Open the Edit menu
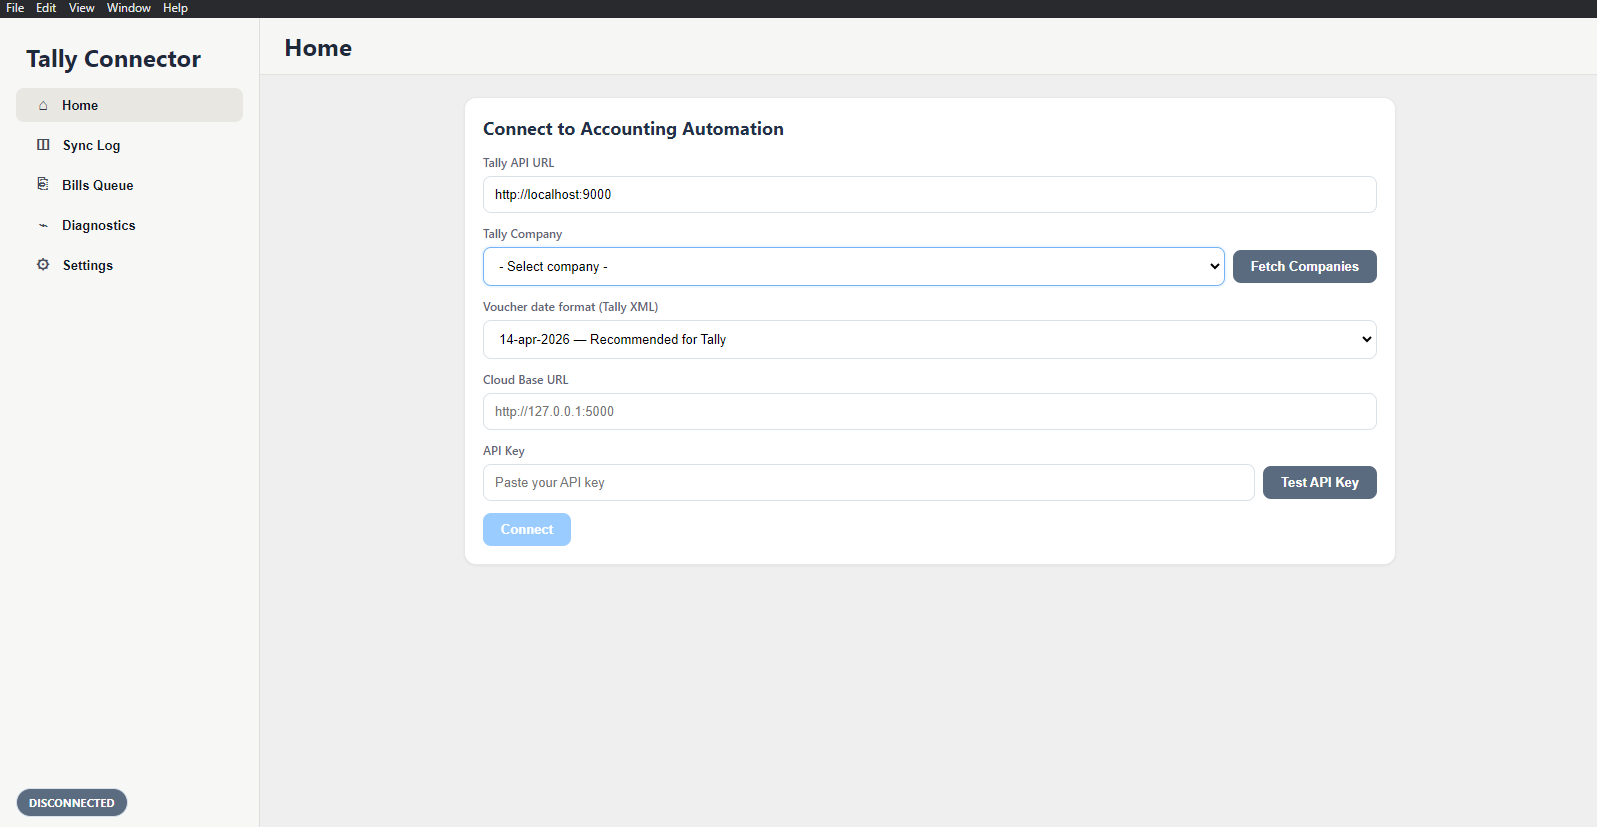This screenshot has width=1597, height=827. tap(46, 8)
